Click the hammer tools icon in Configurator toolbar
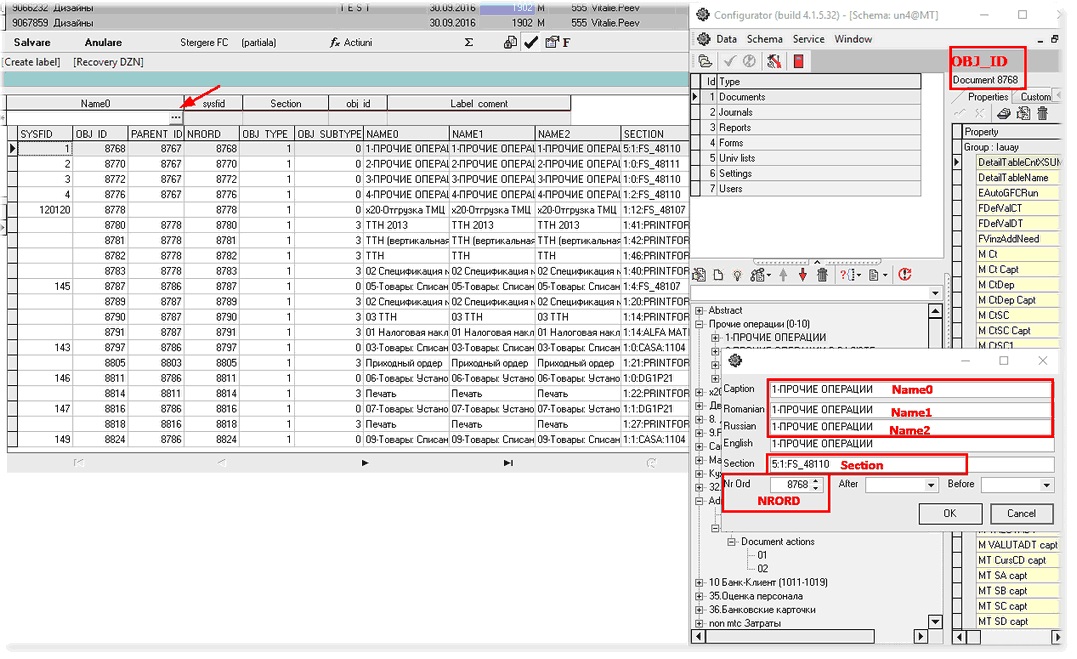This screenshot has width=1077, height=659. click(774, 62)
